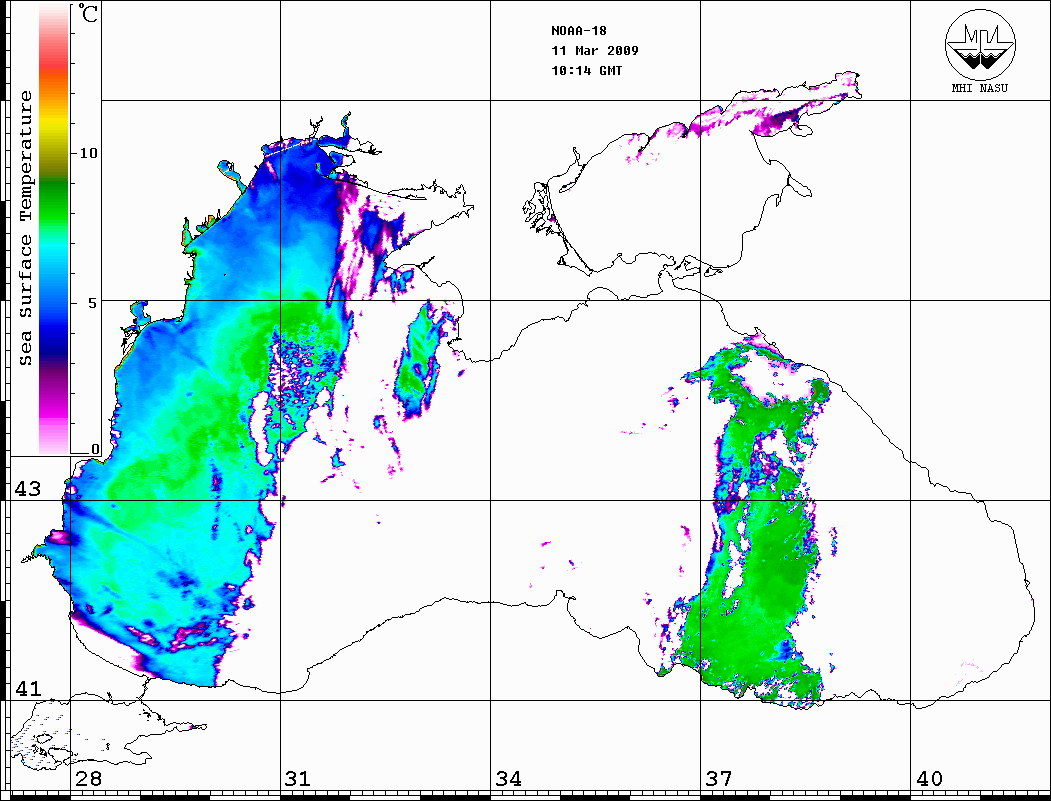Click latitude label '41'
The image size is (1051, 801).
27,689
